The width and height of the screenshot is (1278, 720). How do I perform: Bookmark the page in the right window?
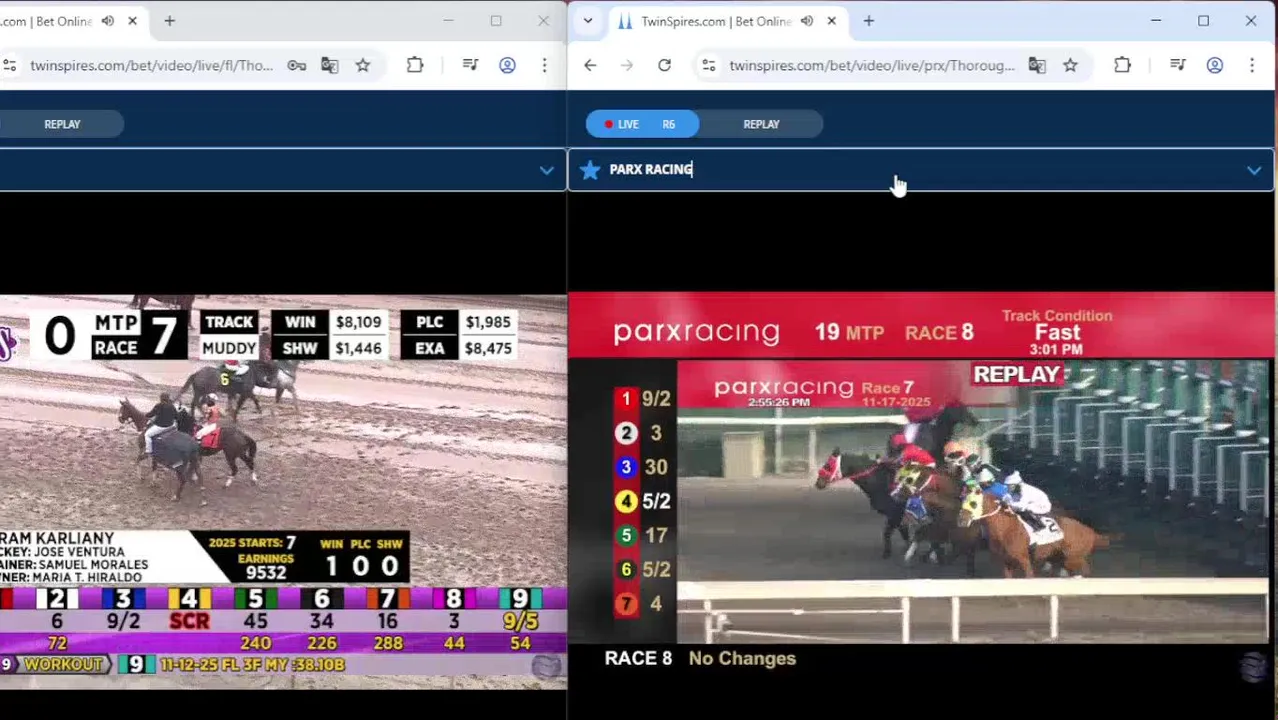pyautogui.click(x=1070, y=65)
